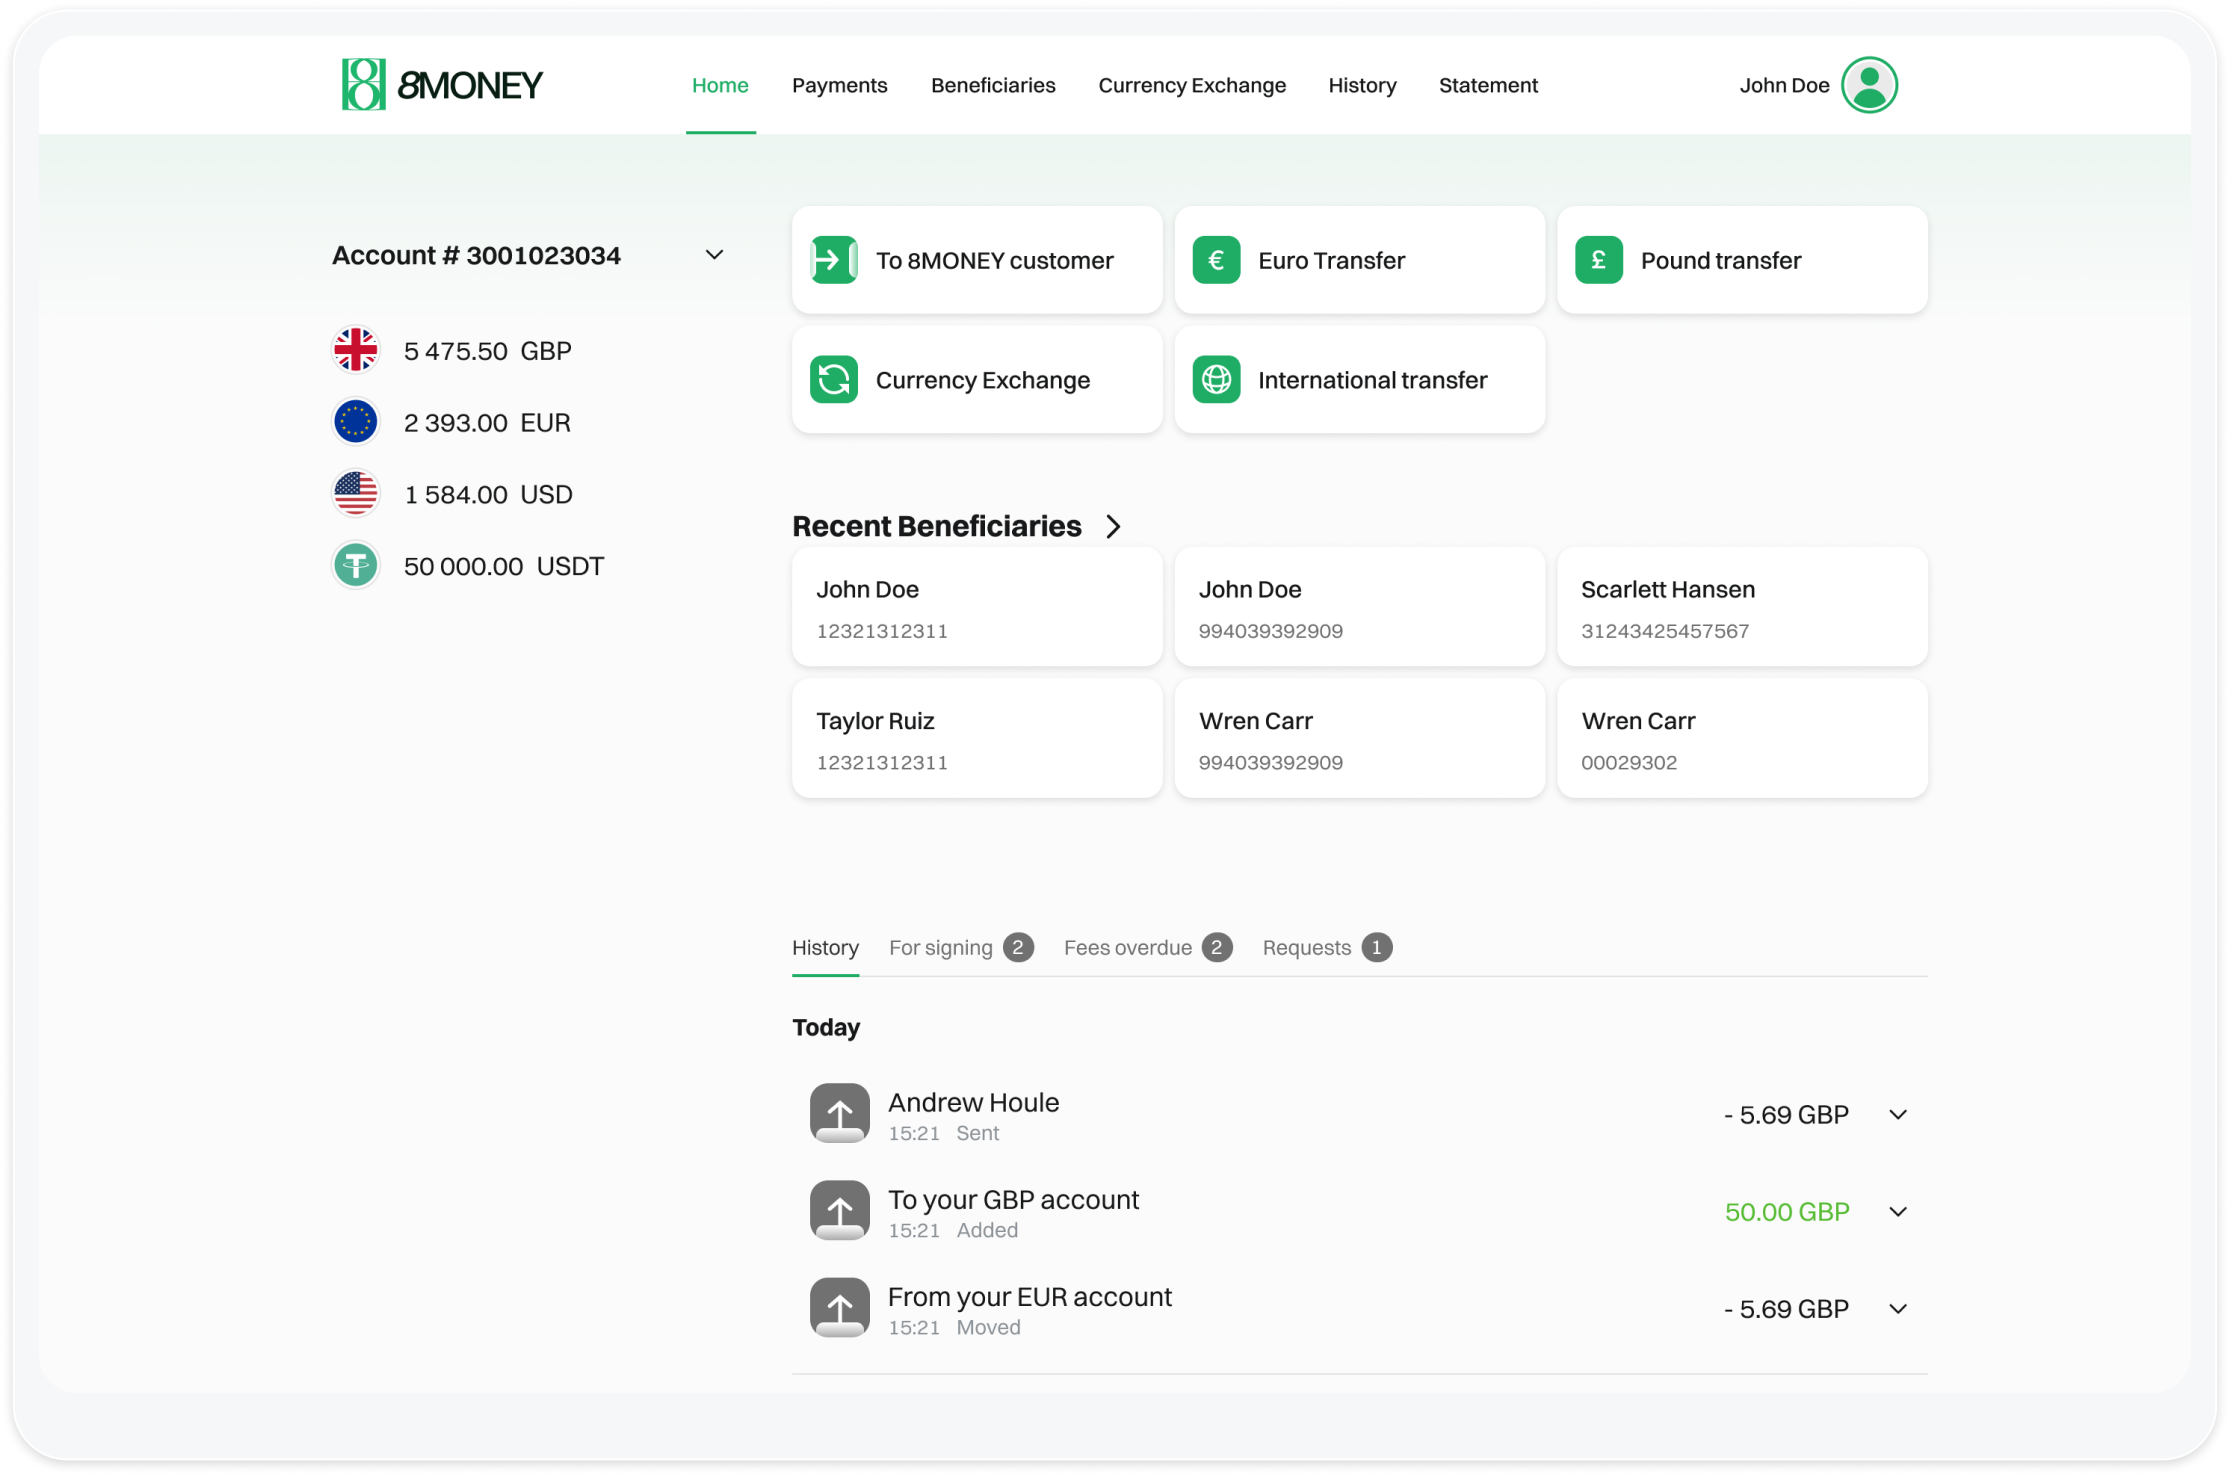Select Wren Carr card numbered 00029302
Viewport: 2231px width, 1477px height.
(x=1742, y=738)
